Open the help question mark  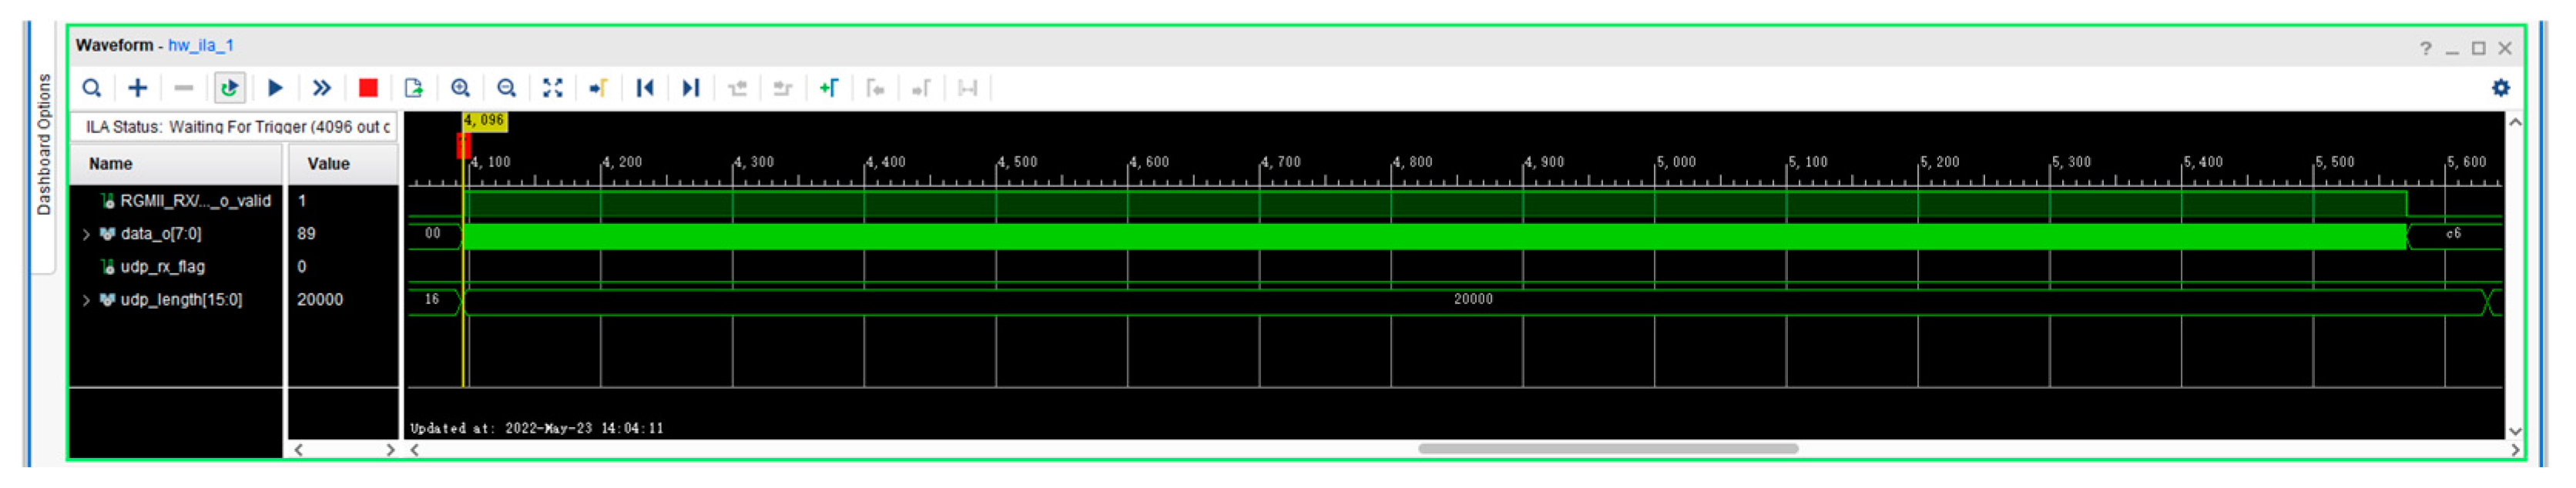(2426, 48)
